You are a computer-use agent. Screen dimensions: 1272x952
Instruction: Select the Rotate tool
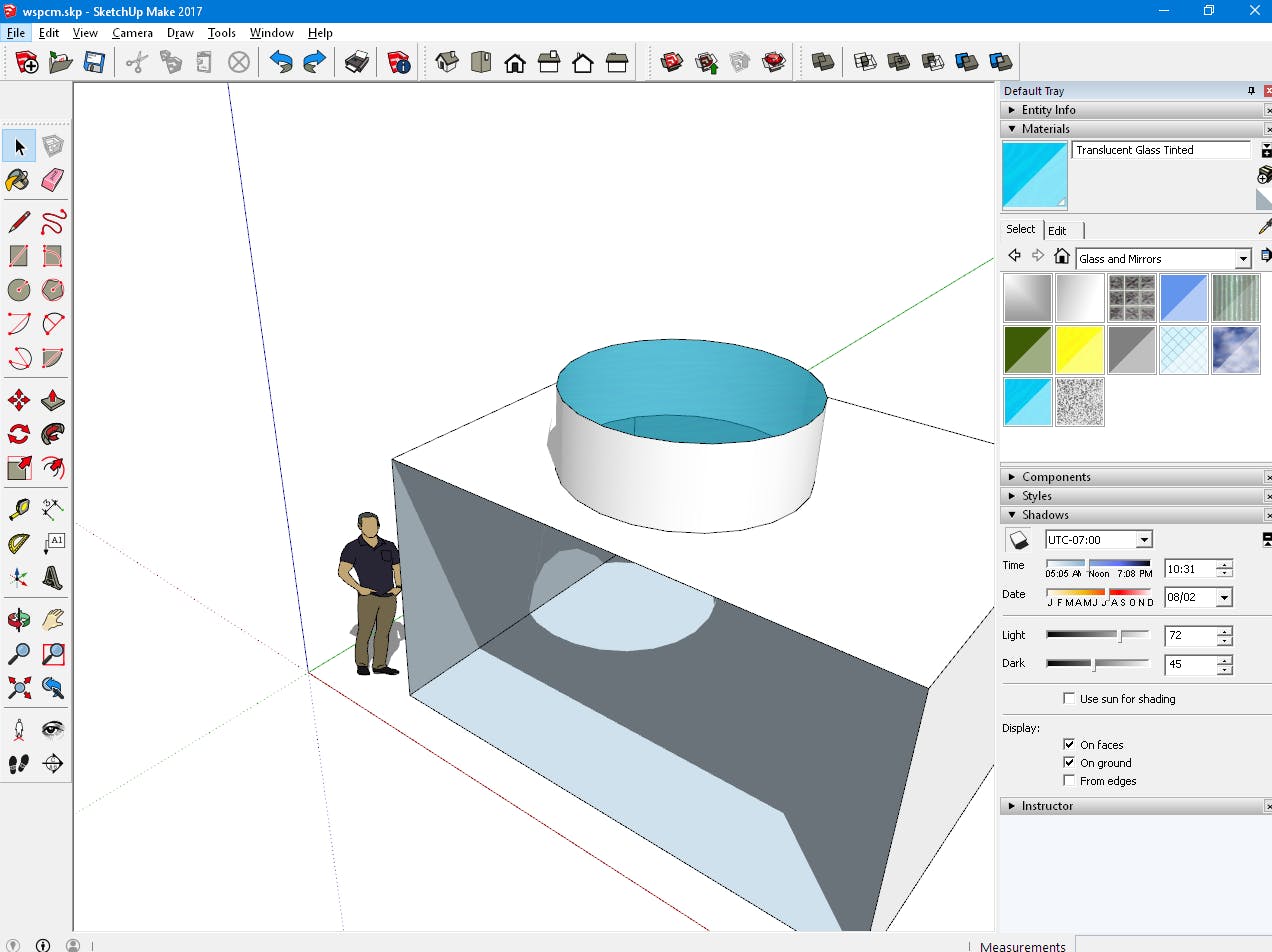click(18, 434)
